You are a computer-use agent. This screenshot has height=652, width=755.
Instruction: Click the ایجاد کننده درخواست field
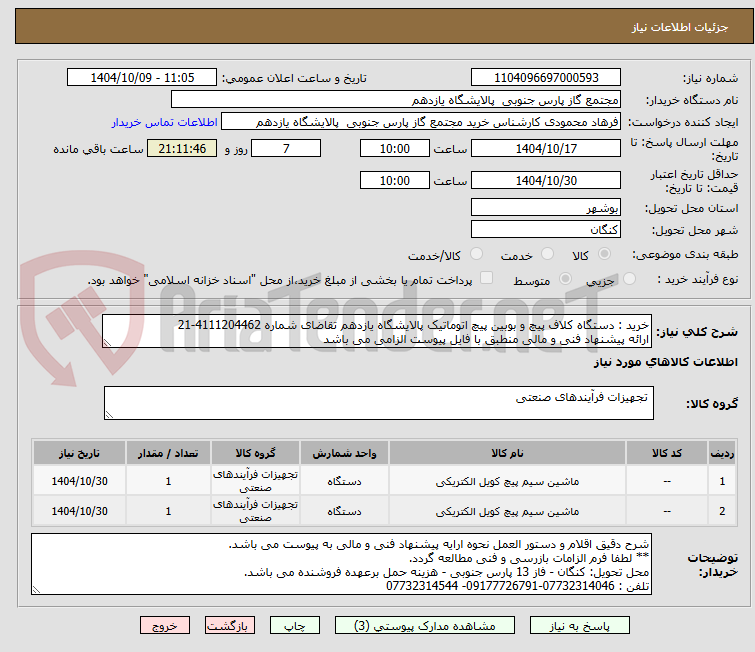(421, 122)
